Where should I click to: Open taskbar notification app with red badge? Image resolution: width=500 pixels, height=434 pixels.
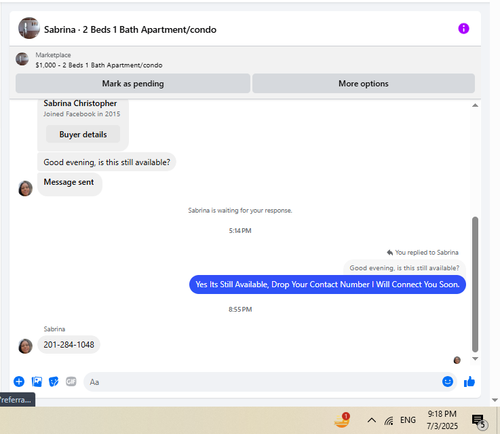pyautogui.click(x=342, y=420)
